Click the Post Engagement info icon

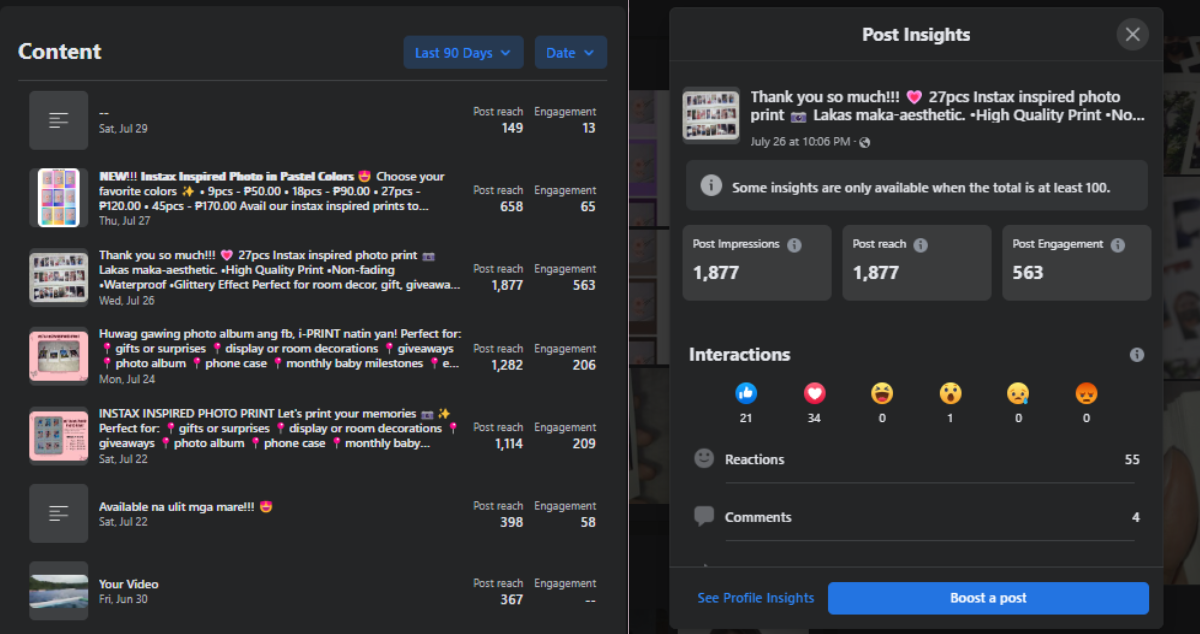[x=1118, y=245]
